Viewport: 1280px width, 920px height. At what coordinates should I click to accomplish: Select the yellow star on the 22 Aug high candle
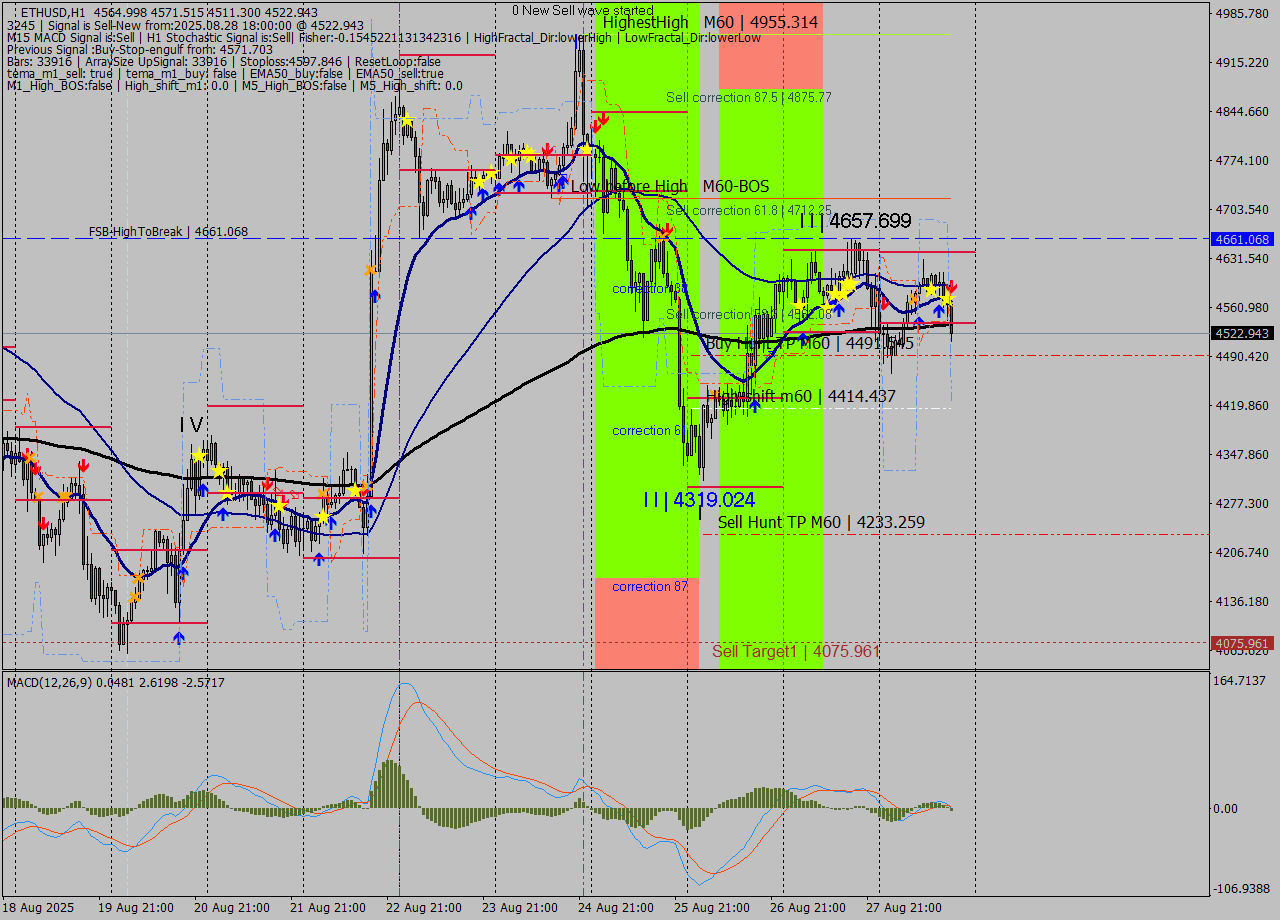405,121
